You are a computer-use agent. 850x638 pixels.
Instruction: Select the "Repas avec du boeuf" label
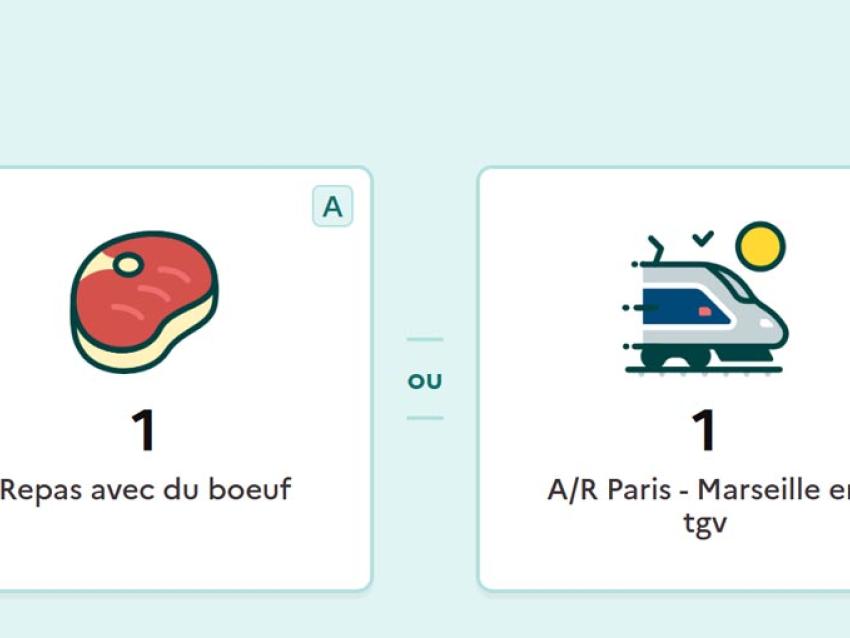[146, 490]
